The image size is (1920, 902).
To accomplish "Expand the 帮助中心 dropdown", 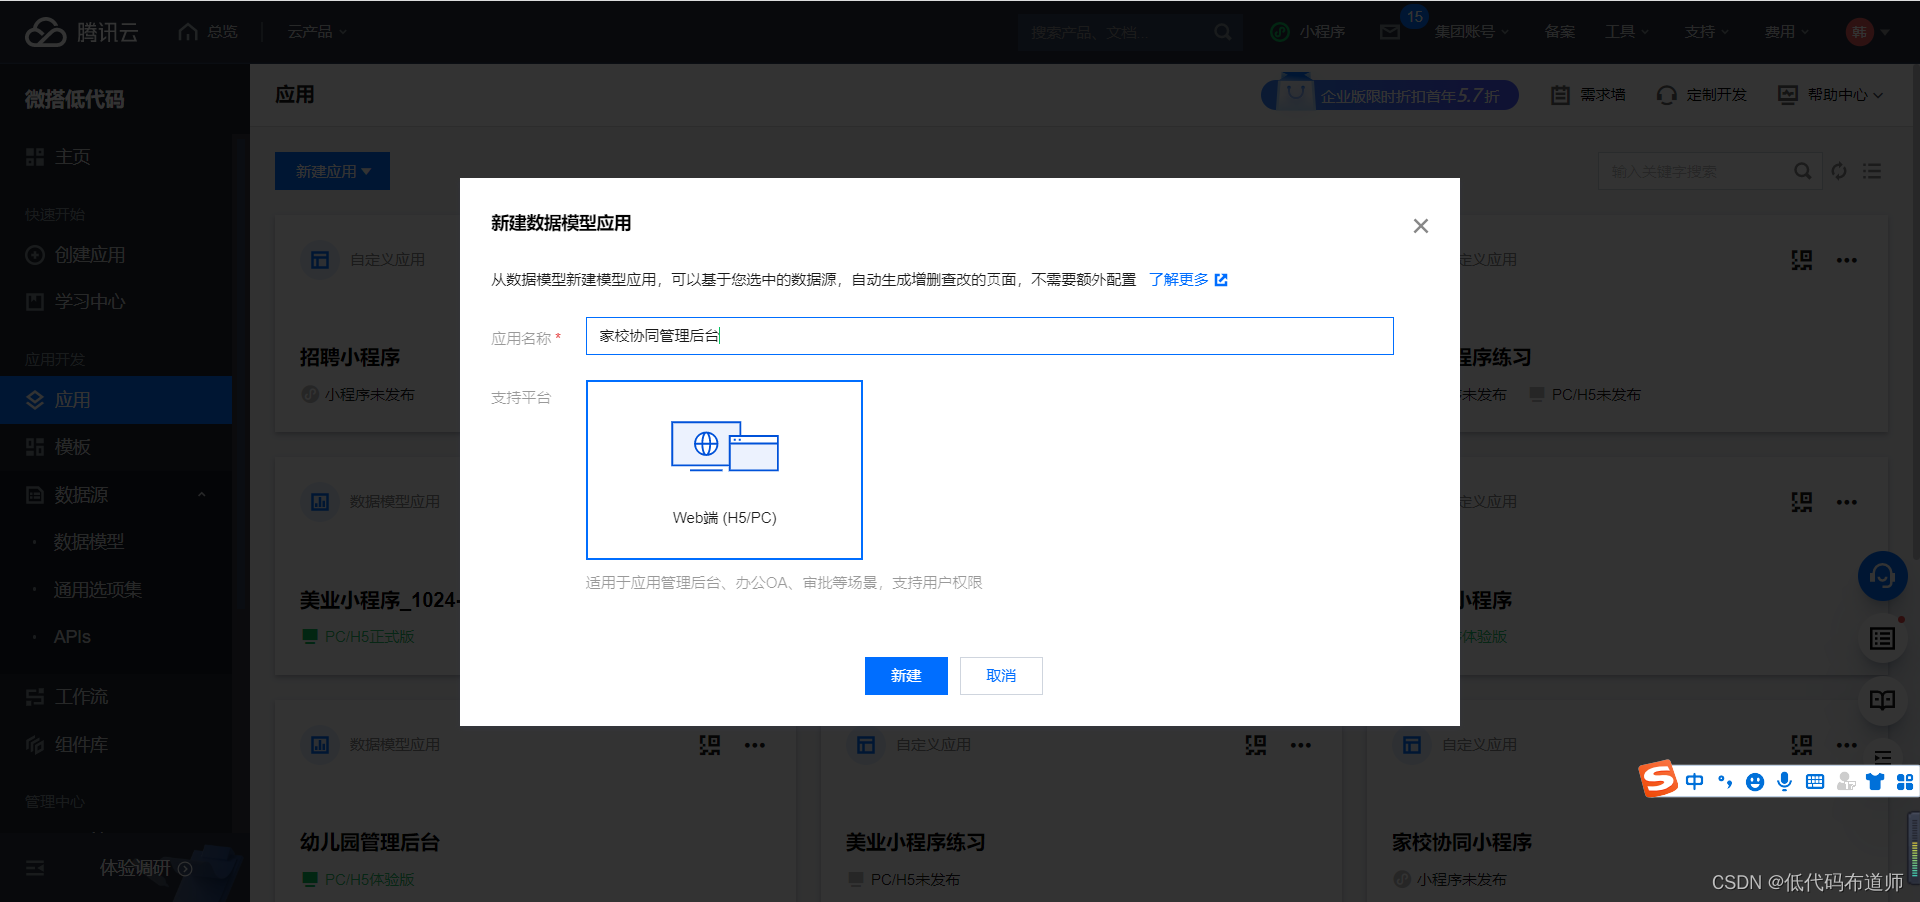I will (1831, 95).
